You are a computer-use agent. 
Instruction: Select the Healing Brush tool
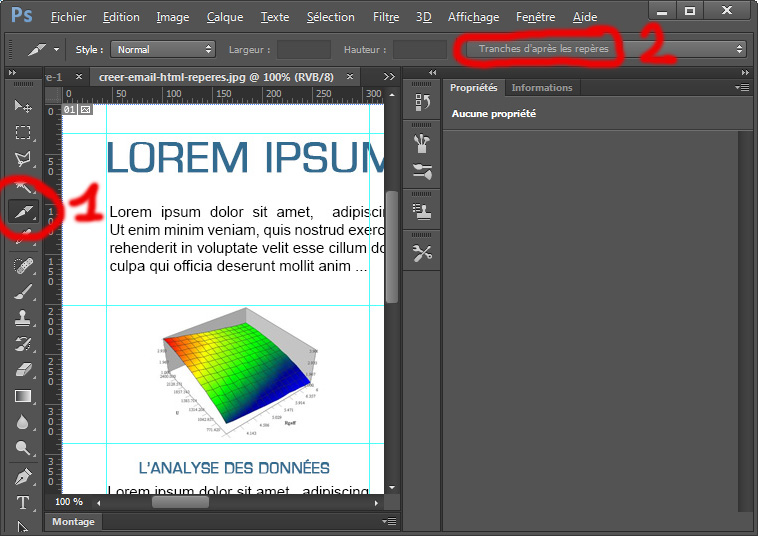[23, 265]
